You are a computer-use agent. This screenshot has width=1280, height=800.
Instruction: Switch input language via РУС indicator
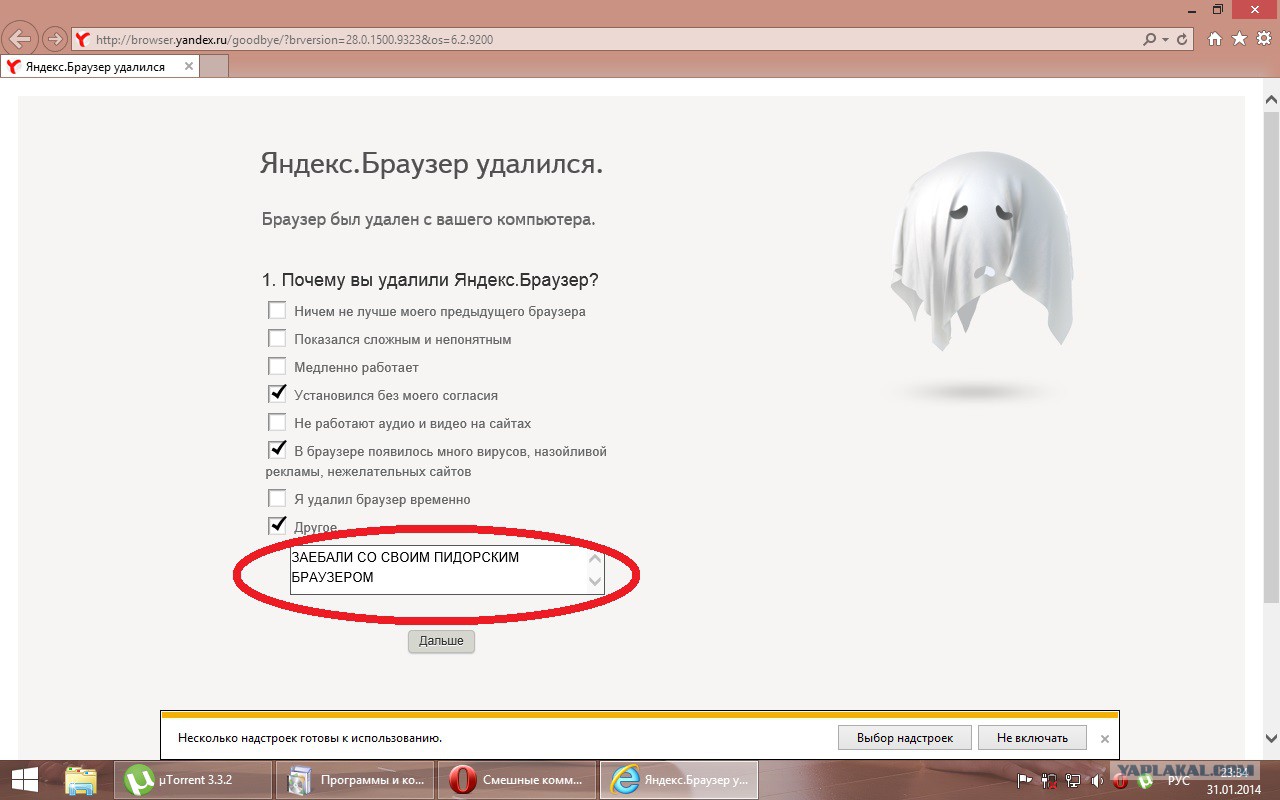(1179, 780)
